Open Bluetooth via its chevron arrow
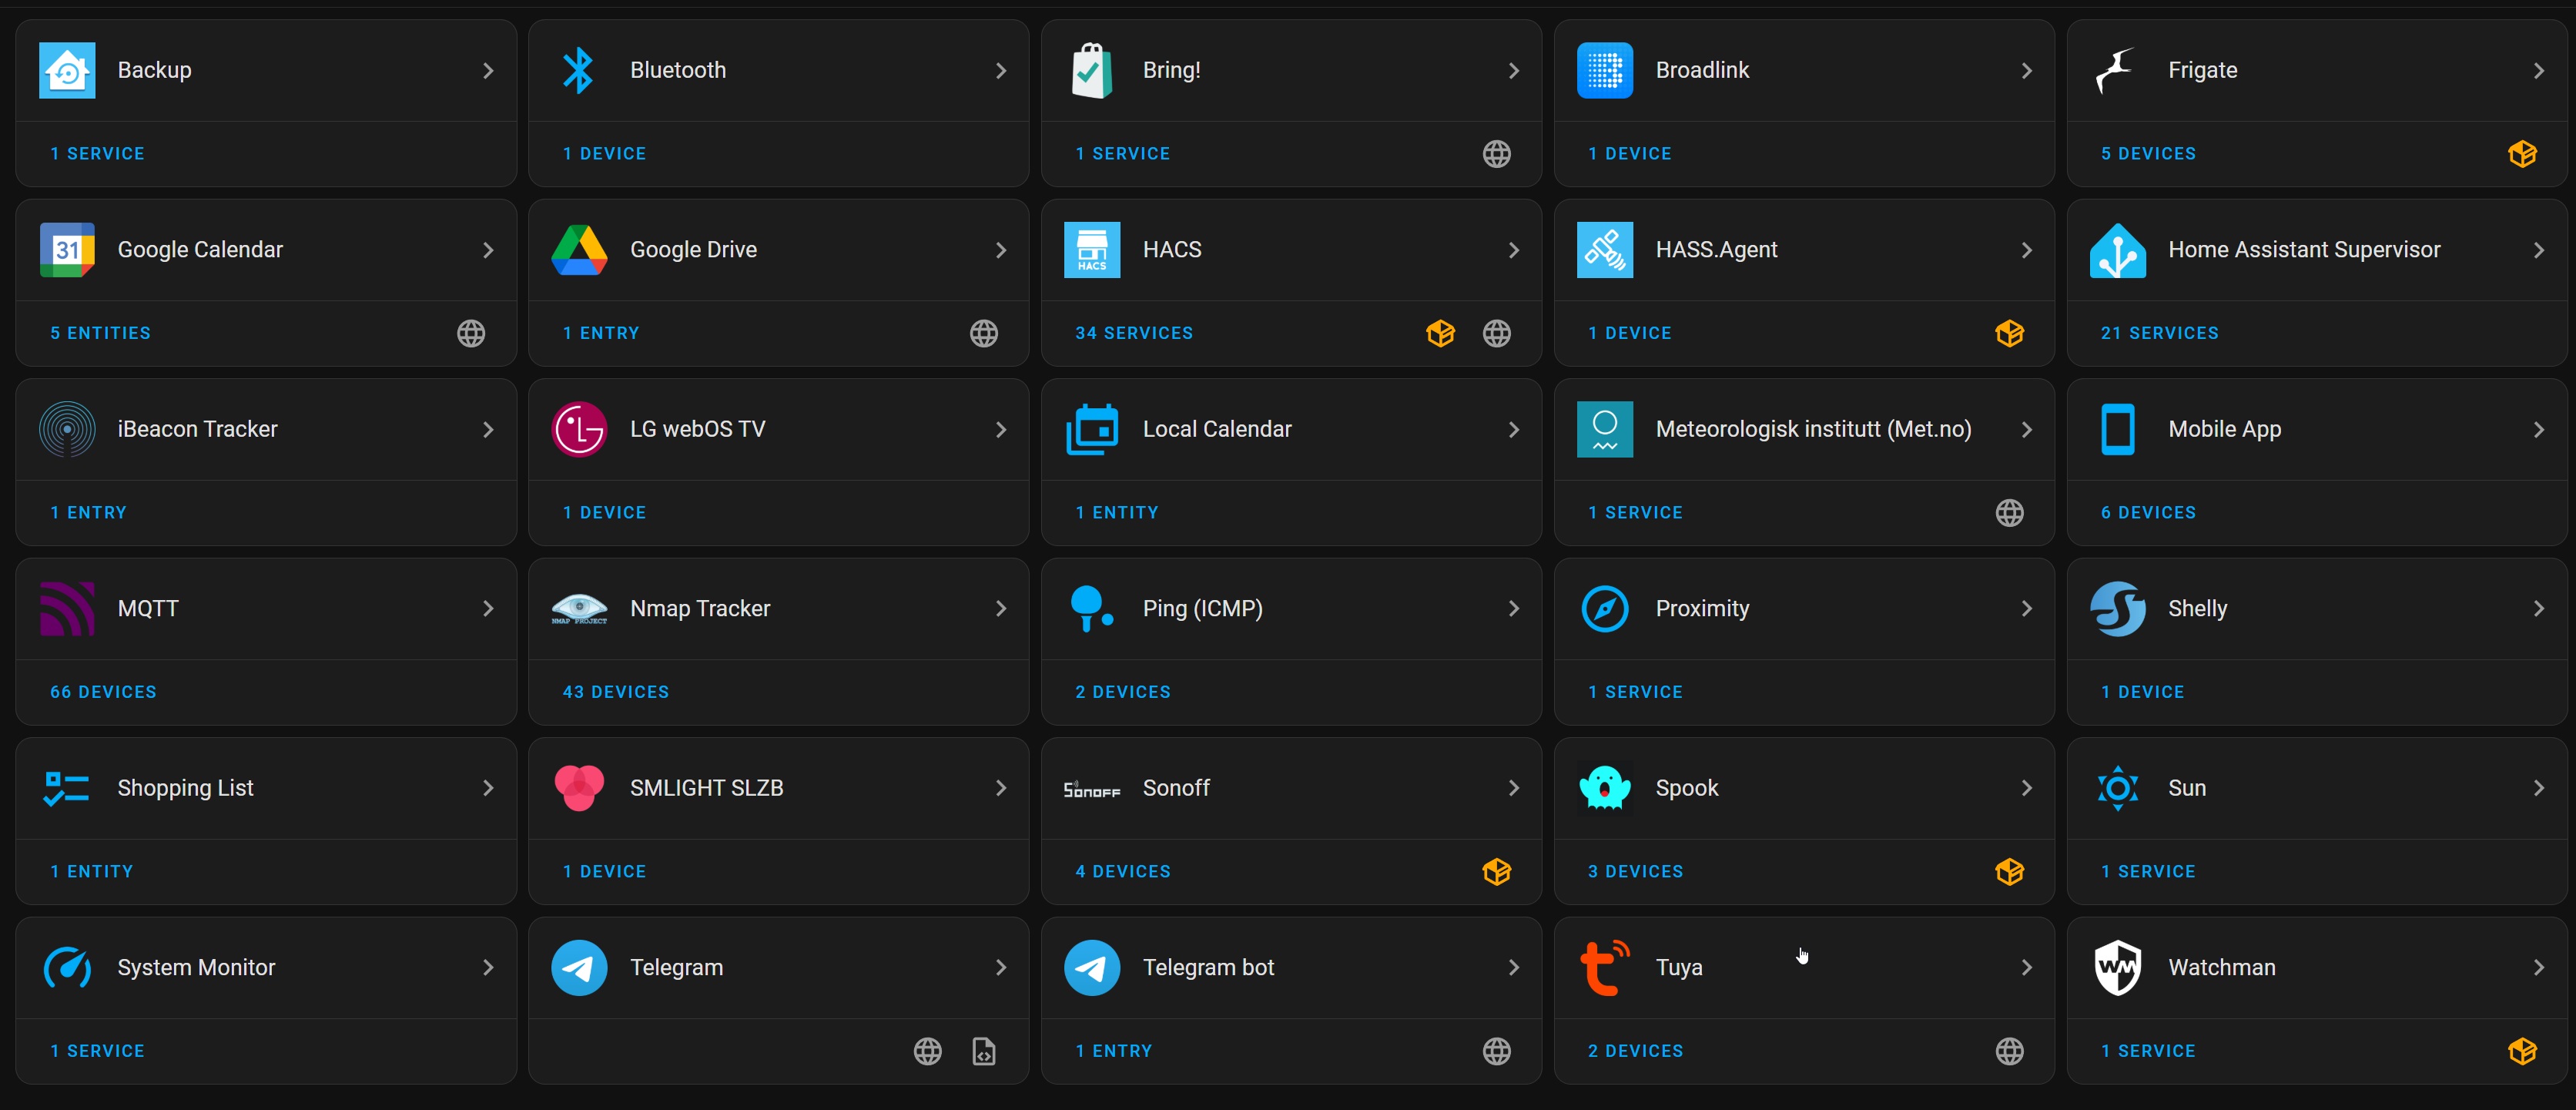2576x1110 pixels. tap(1001, 70)
